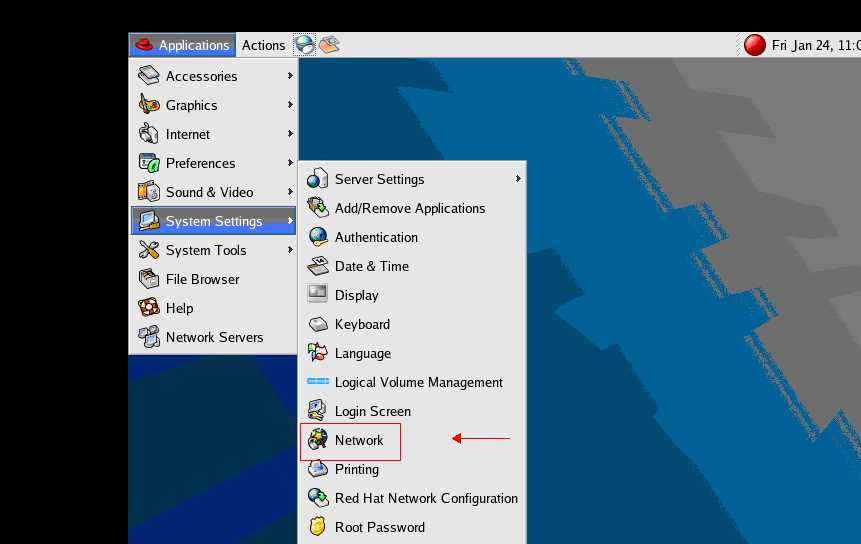Click the Internet menu icon
Viewport: 861px width, 544px height.
click(148, 134)
